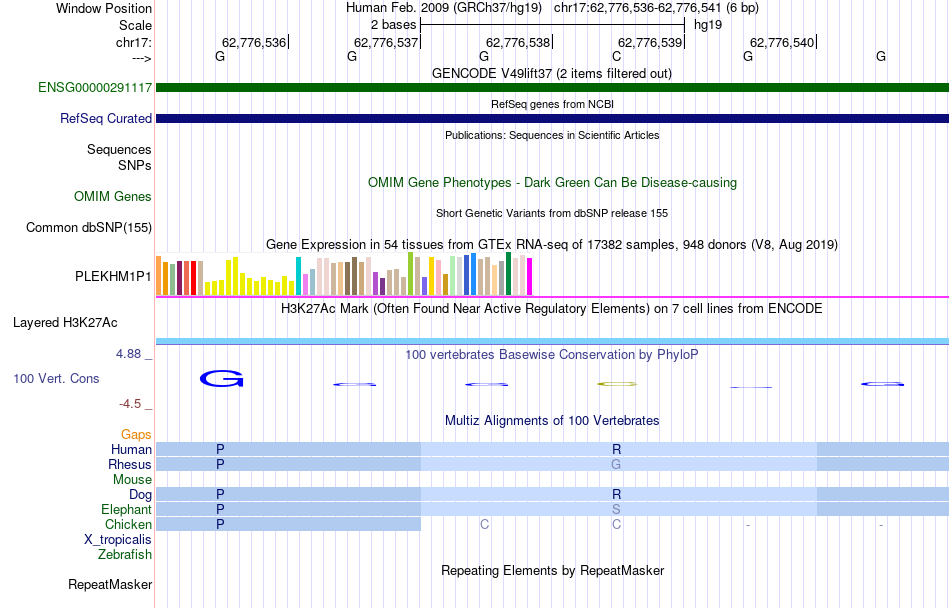
Task: Click the Mouse alignment row label
Action: [132, 480]
